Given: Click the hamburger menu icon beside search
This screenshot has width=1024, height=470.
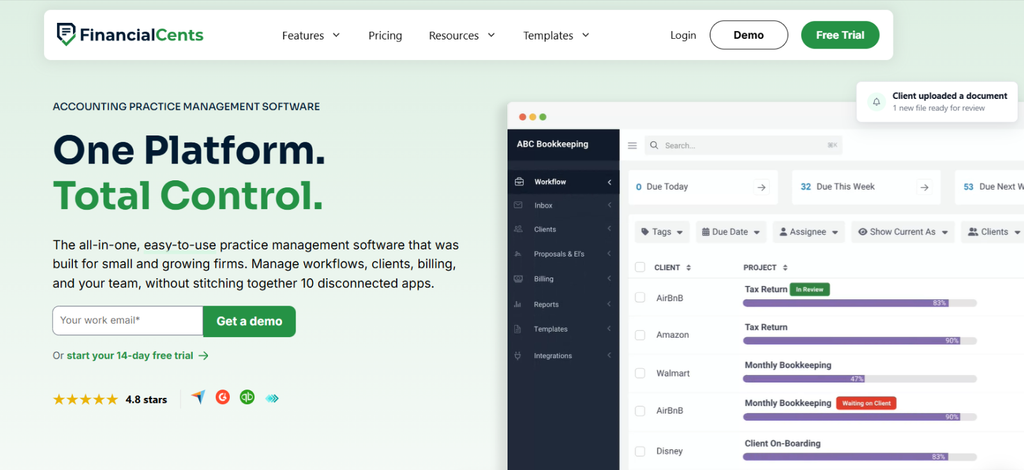Looking at the screenshot, I should (x=632, y=146).
